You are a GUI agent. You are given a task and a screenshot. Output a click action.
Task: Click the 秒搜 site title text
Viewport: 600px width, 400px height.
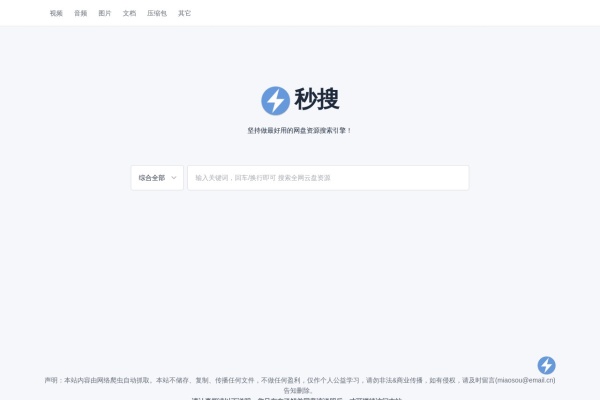coord(316,99)
